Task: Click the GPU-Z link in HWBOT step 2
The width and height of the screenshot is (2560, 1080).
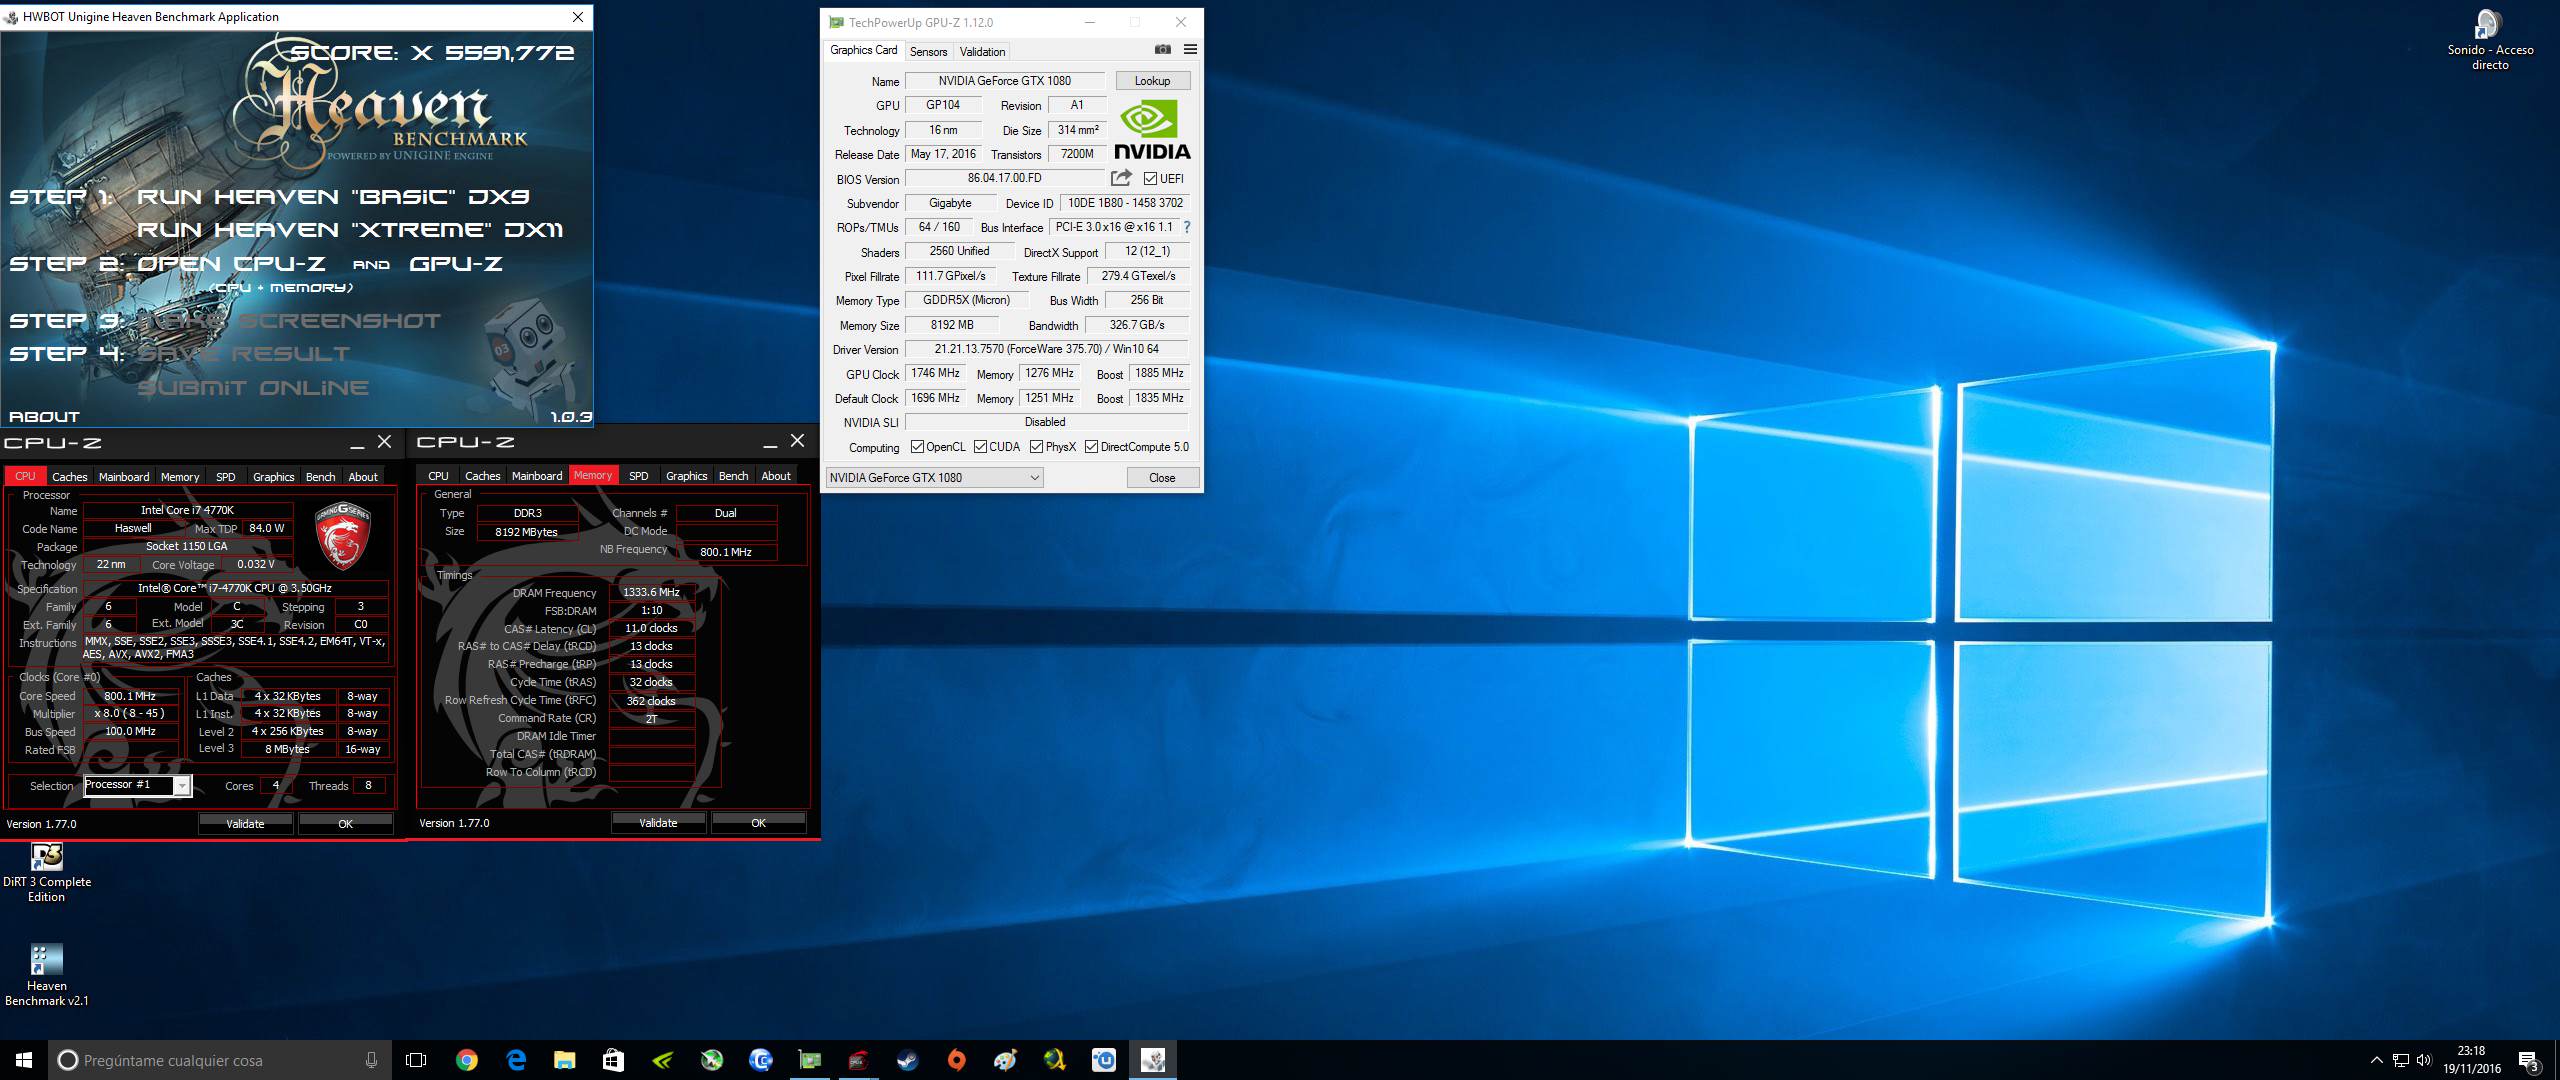Action: pyautogui.click(x=456, y=264)
